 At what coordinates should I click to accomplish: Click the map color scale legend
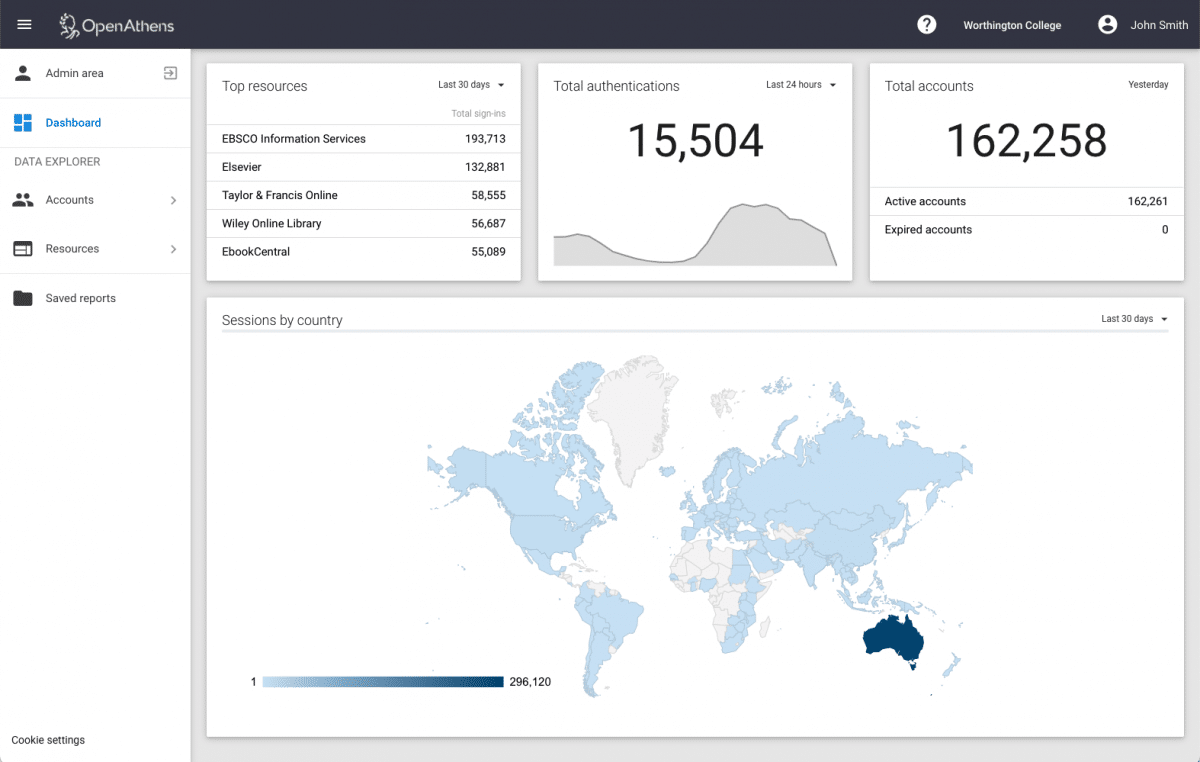382,681
